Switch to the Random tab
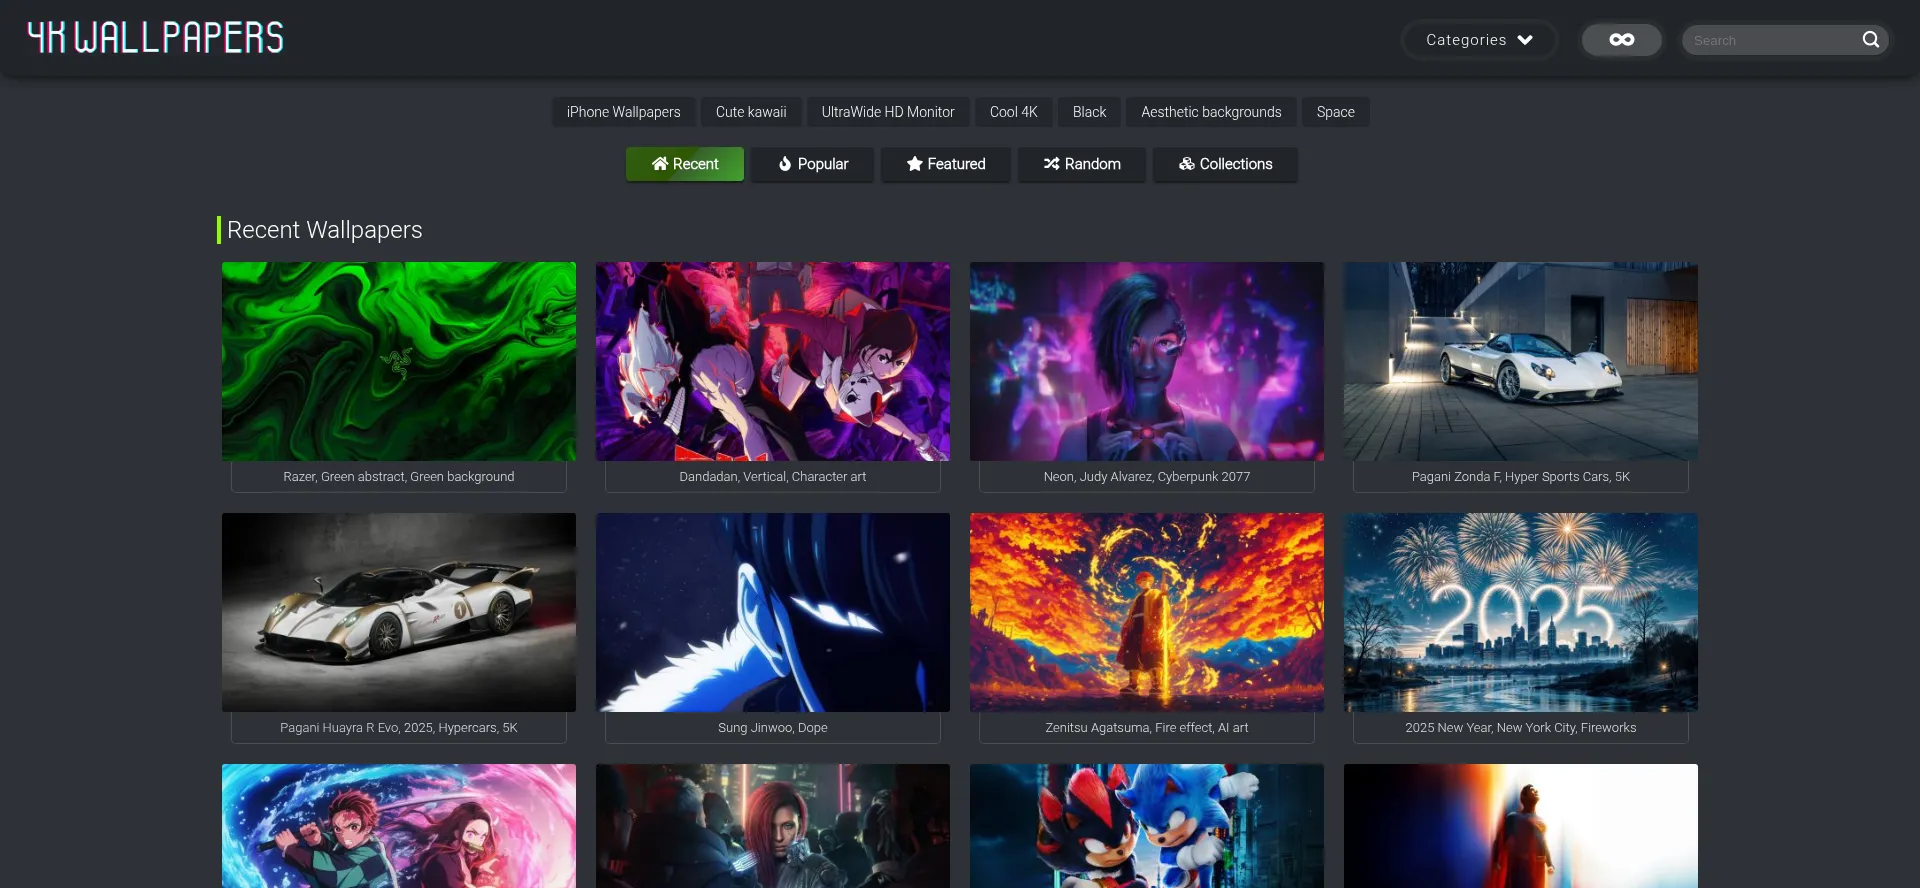The width and height of the screenshot is (1920, 888). pyautogui.click(x=1082, y=164)
